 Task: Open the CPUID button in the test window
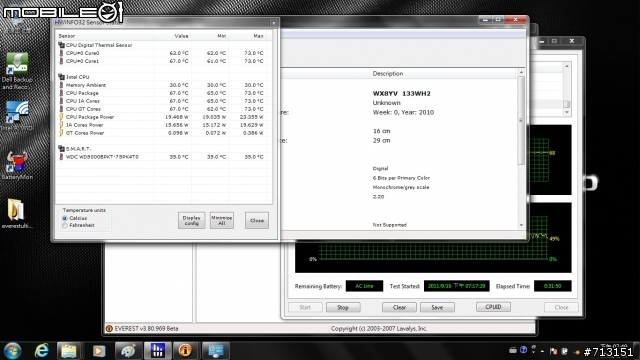pyautogui.click(x=493, y=307)
